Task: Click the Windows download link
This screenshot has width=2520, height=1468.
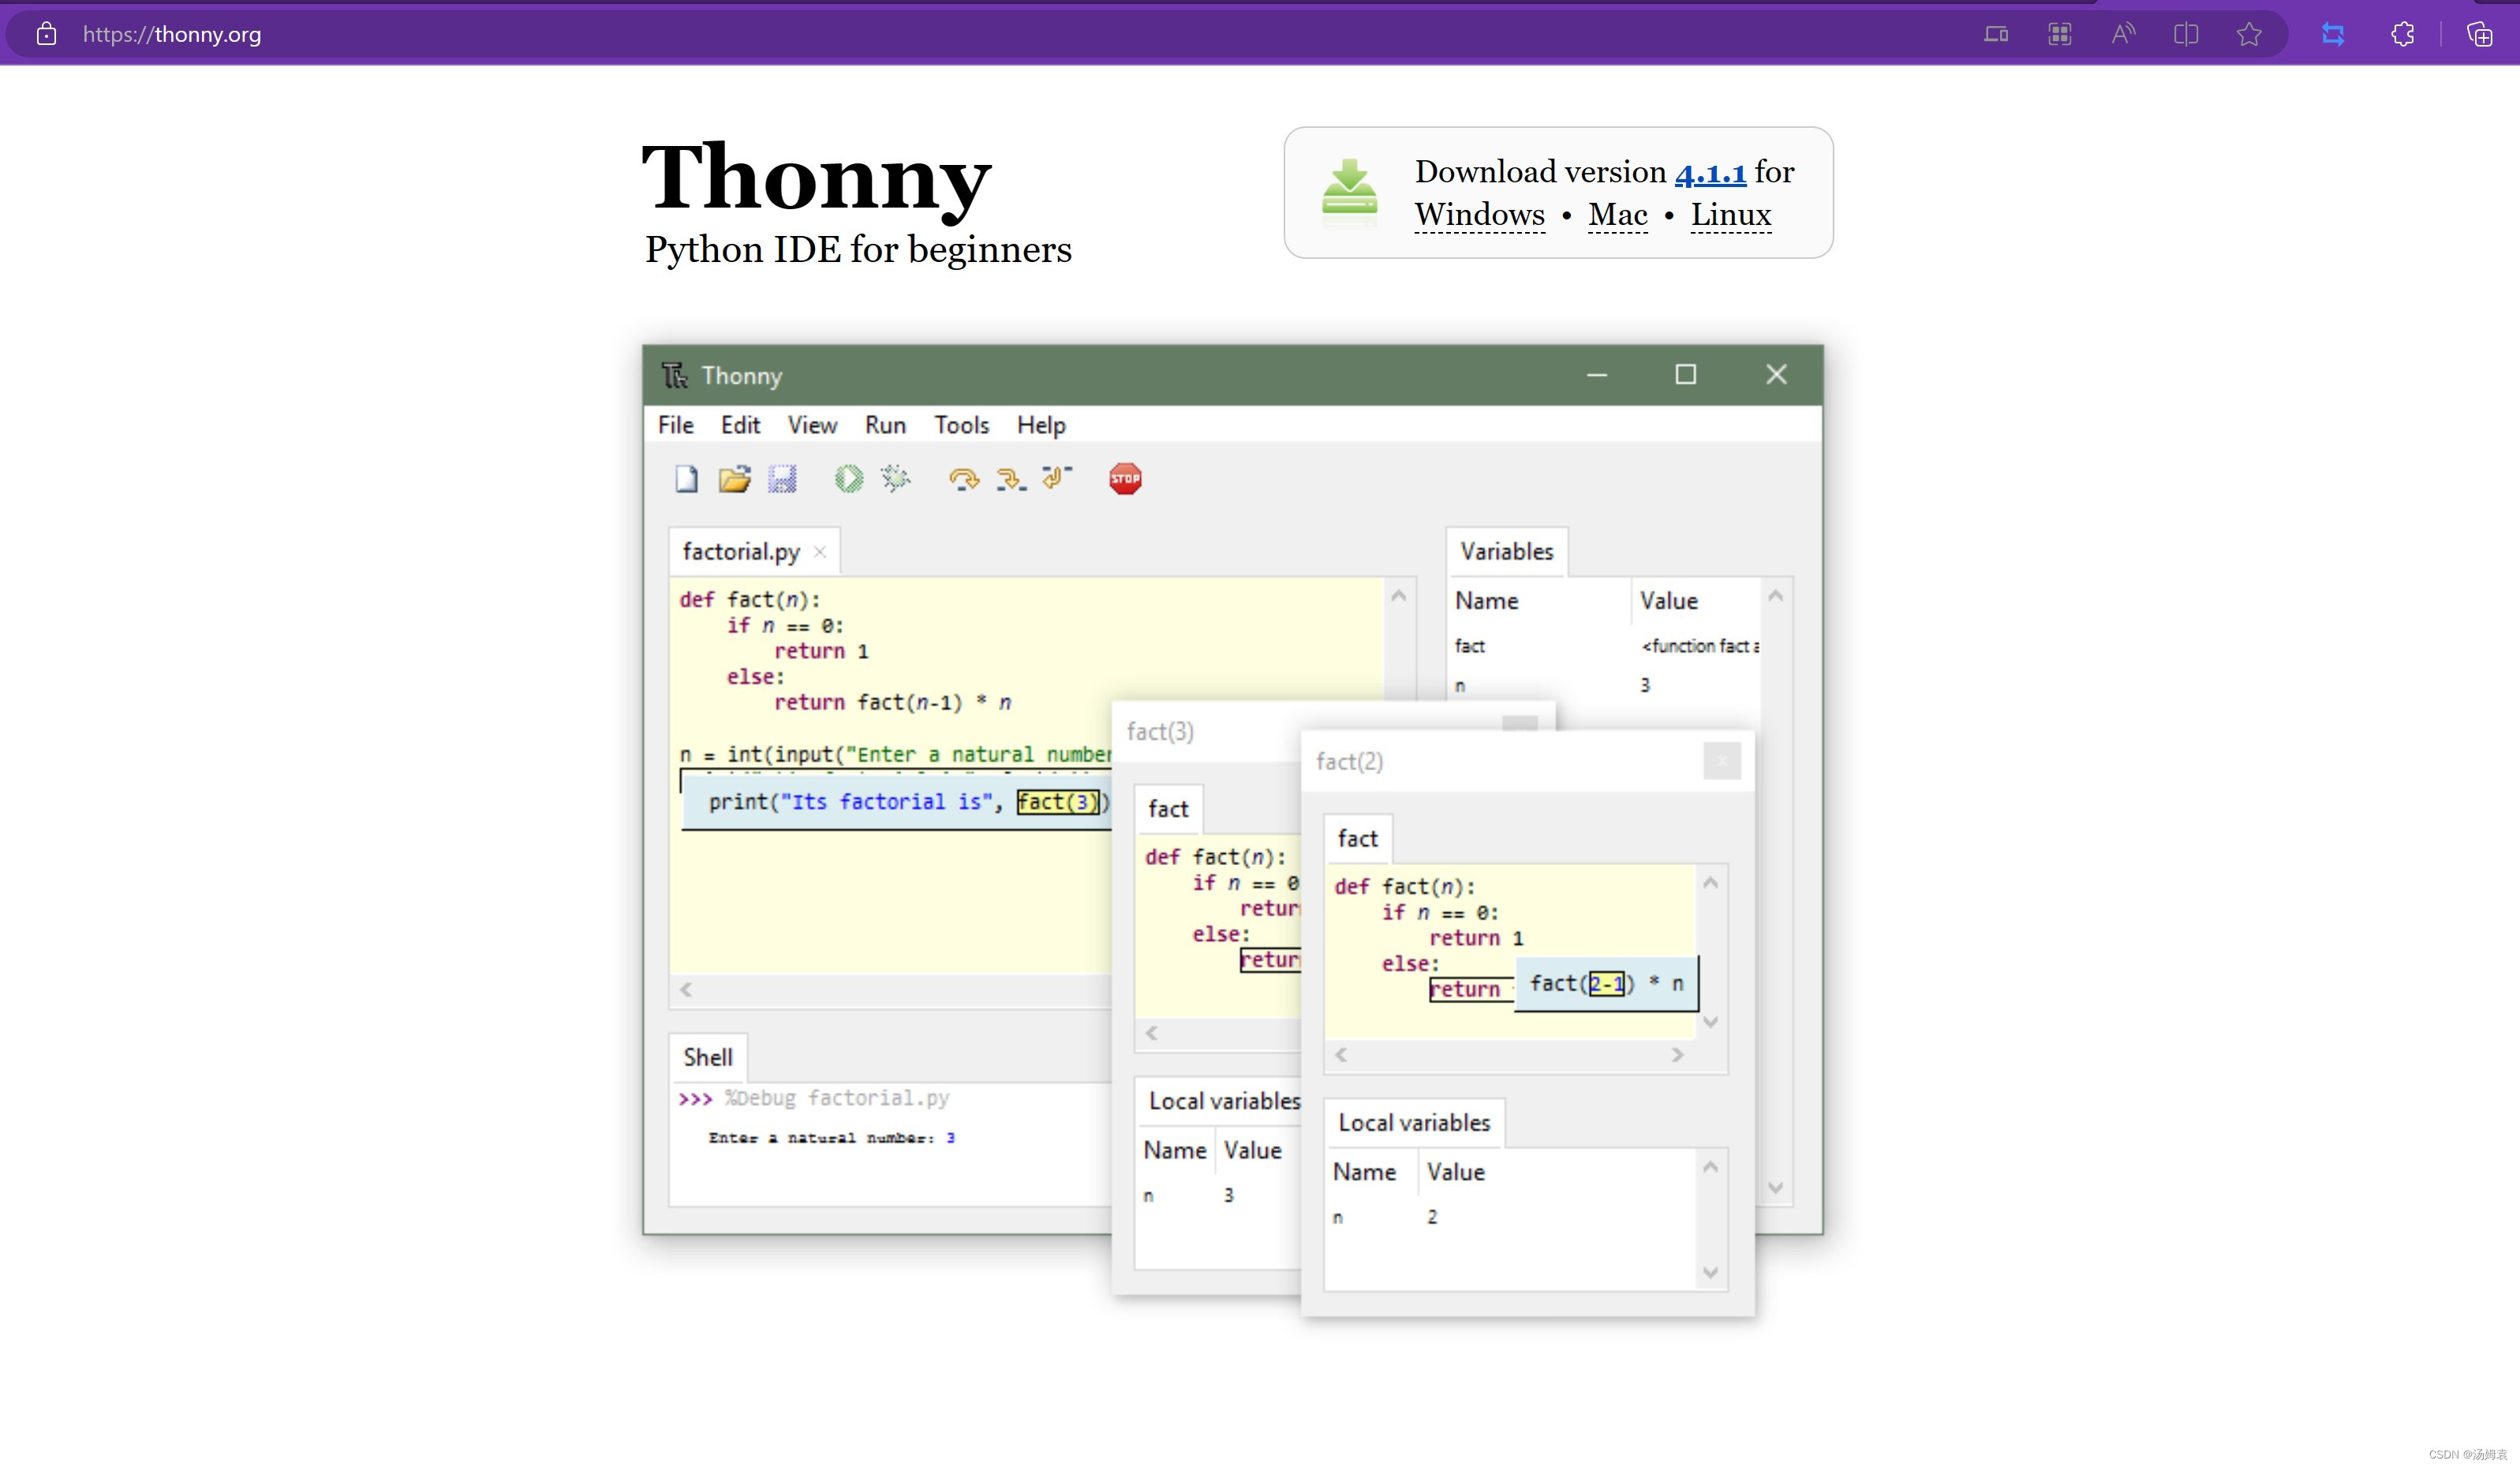Action: click(x=1480, y=215)
